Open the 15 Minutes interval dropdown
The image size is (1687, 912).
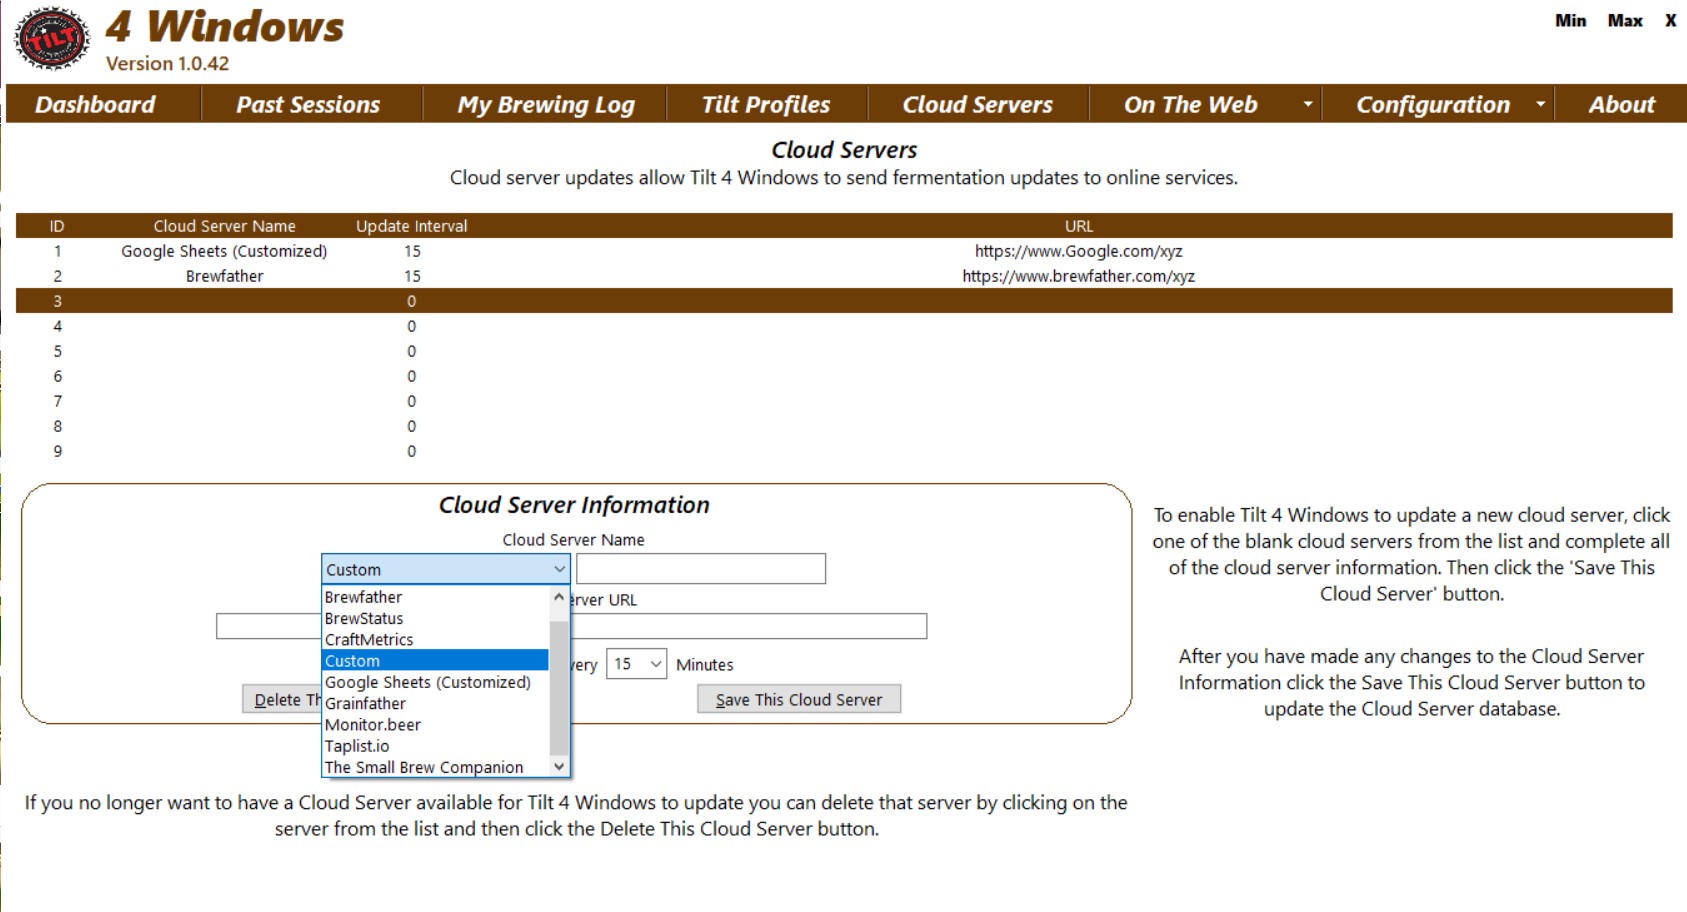click(636, 664)
